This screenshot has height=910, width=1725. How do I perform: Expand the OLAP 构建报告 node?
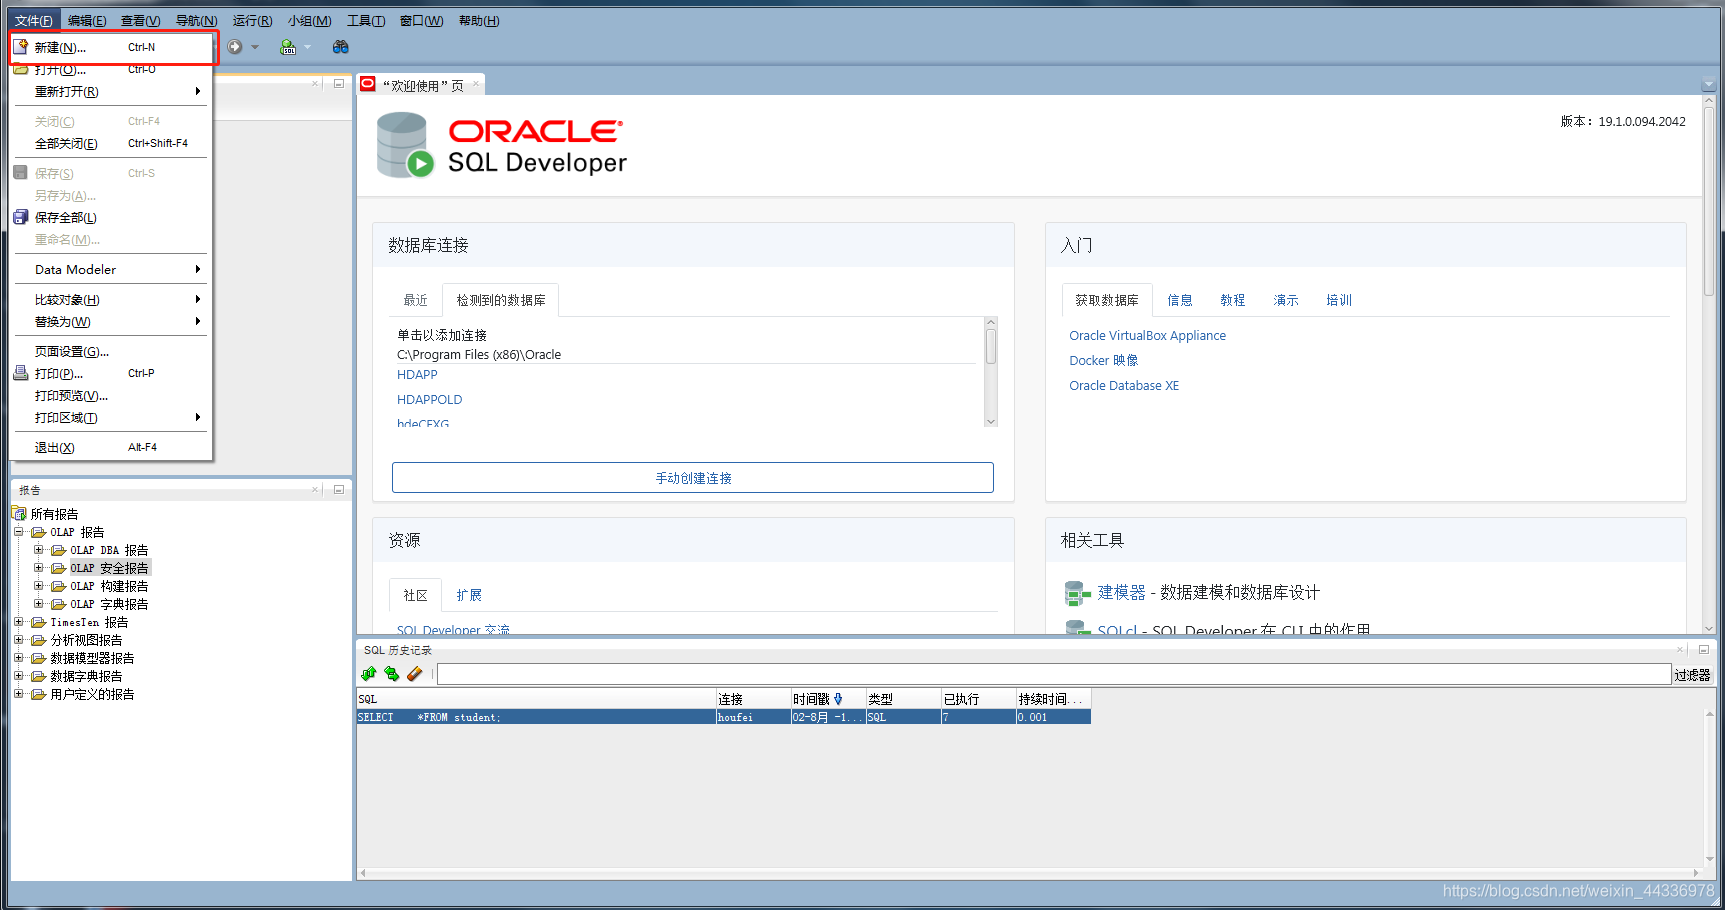coord(39,586)
